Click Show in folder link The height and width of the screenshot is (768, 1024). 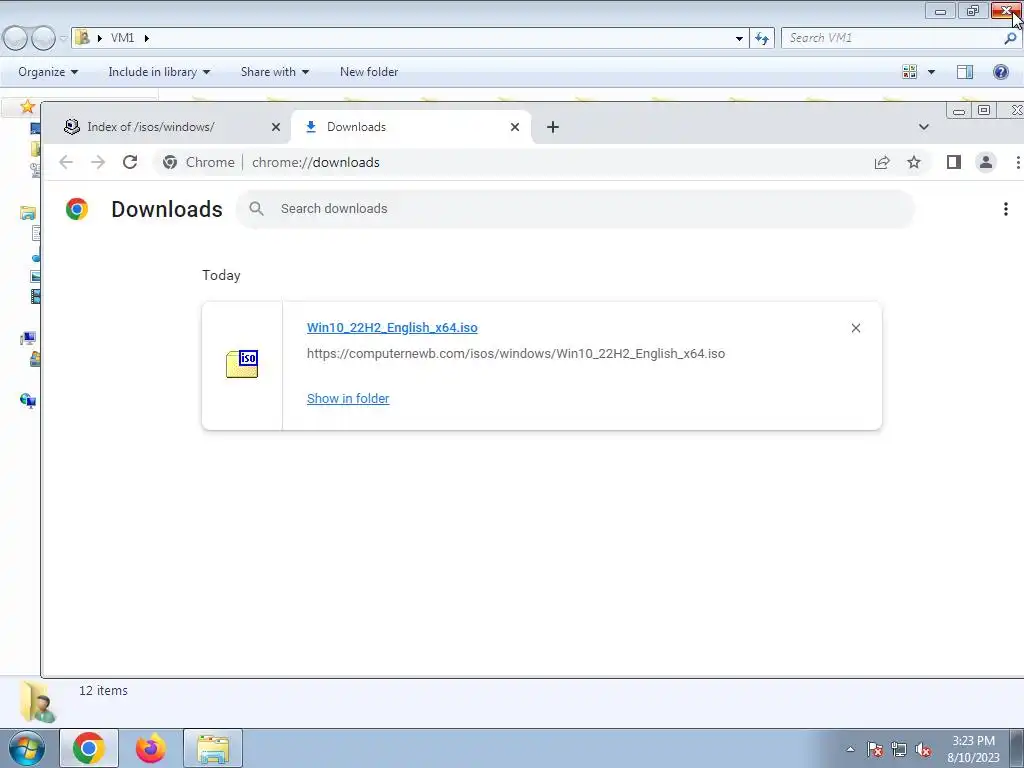348,398
